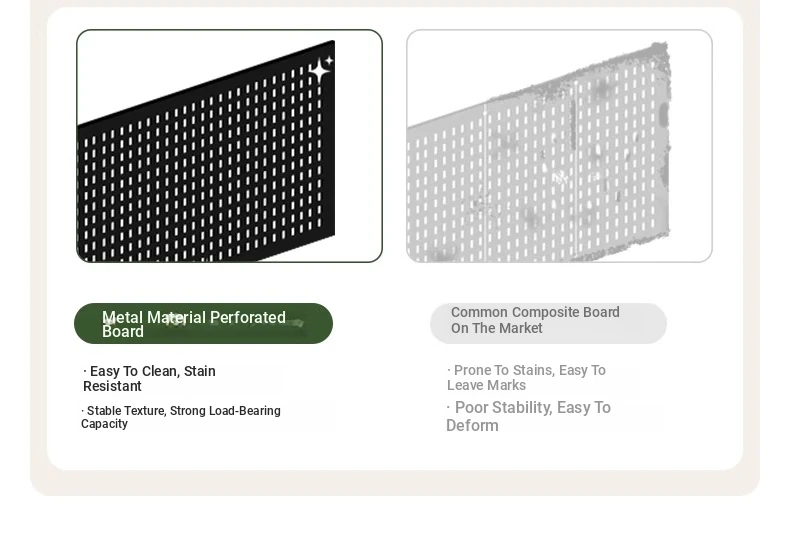Click the word Deform in gray text

tap(473, 426)
